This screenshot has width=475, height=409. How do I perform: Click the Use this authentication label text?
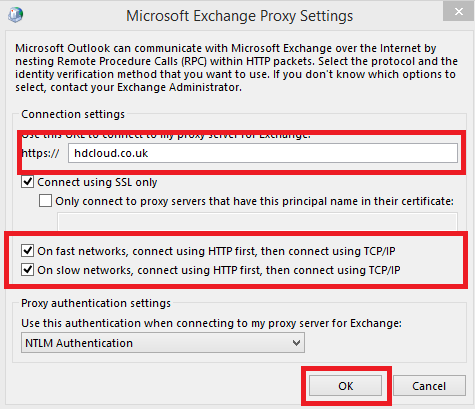(211, 323)
